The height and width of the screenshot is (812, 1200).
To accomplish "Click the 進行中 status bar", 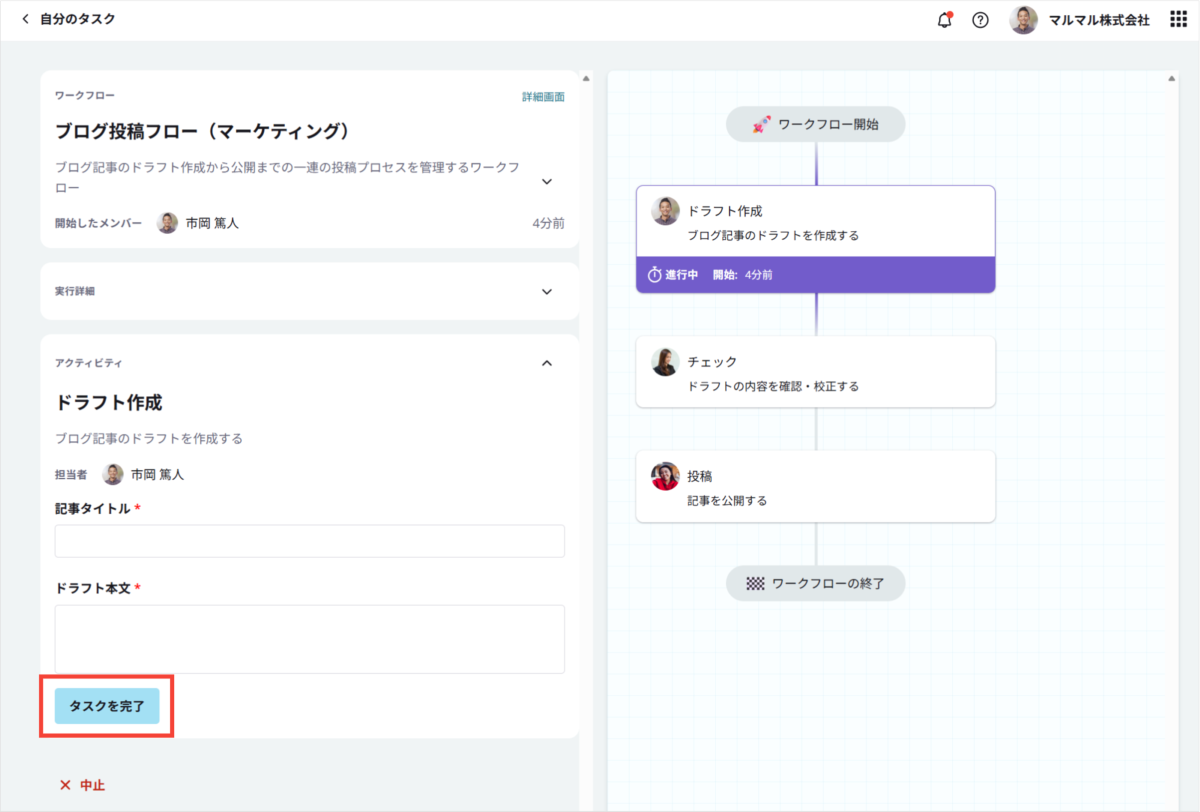I will click(816, 274).
